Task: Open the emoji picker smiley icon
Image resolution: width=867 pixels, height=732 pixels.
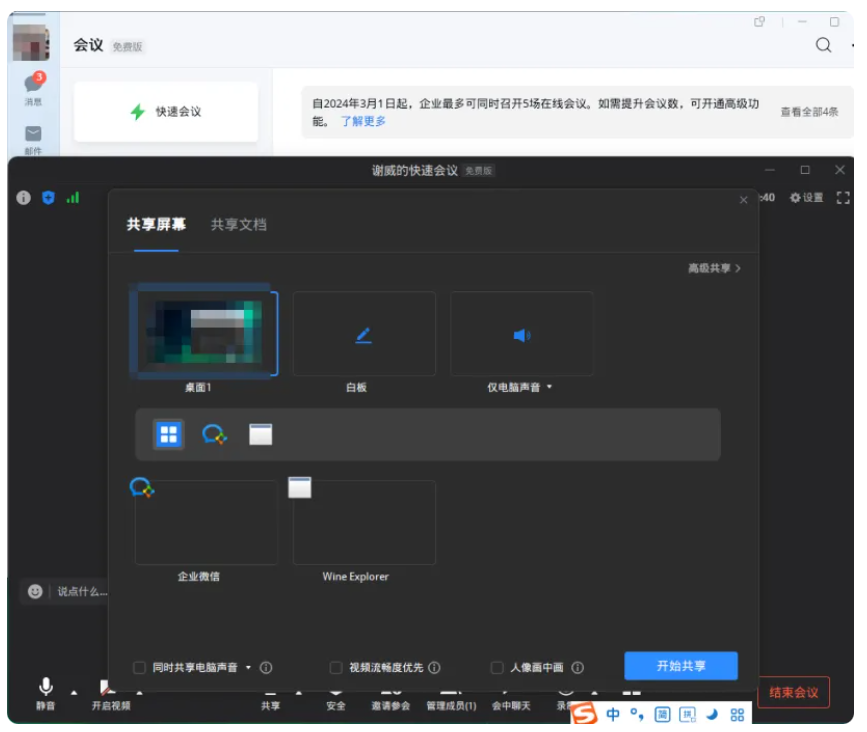Action: click(35, 592)
